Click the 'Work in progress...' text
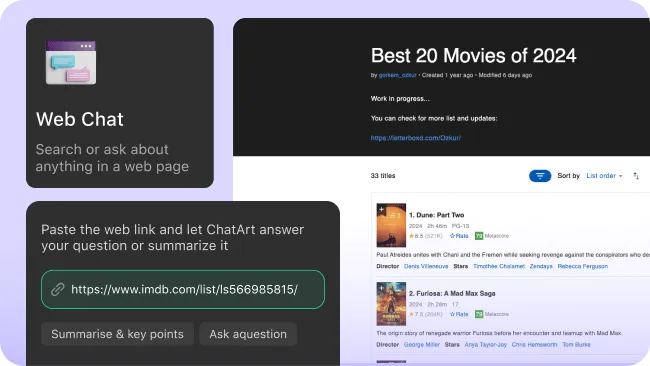650x366 pixels. 400,99
